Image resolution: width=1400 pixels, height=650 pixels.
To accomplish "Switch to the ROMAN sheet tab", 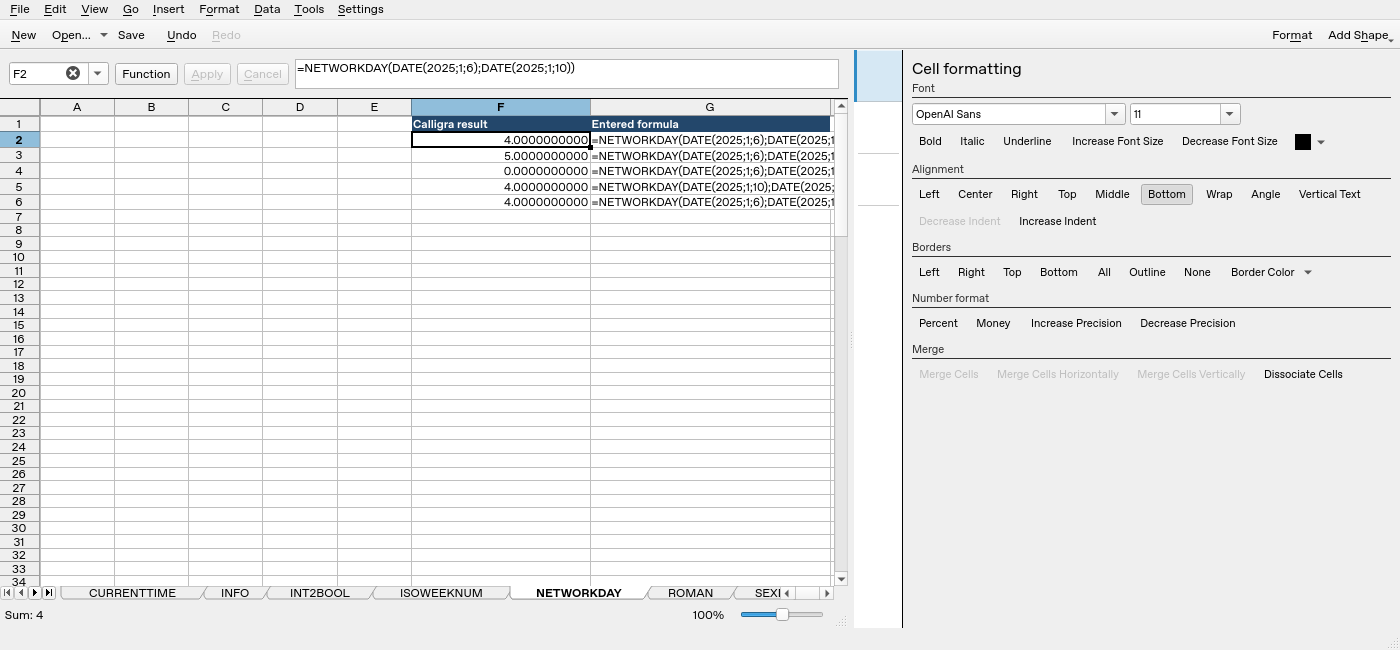I will click(x=690, y=593).
